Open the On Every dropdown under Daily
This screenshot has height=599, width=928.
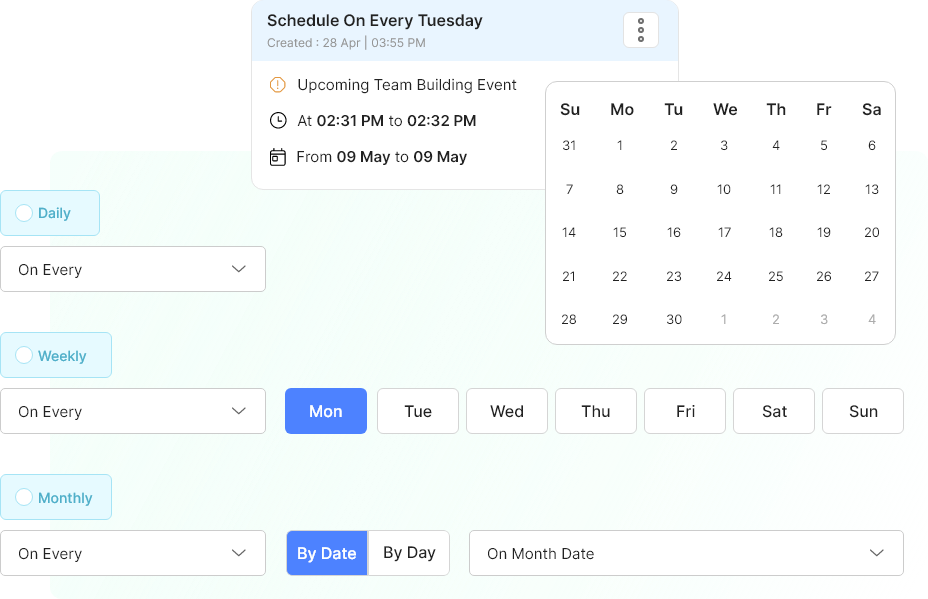tap(133, 269)
